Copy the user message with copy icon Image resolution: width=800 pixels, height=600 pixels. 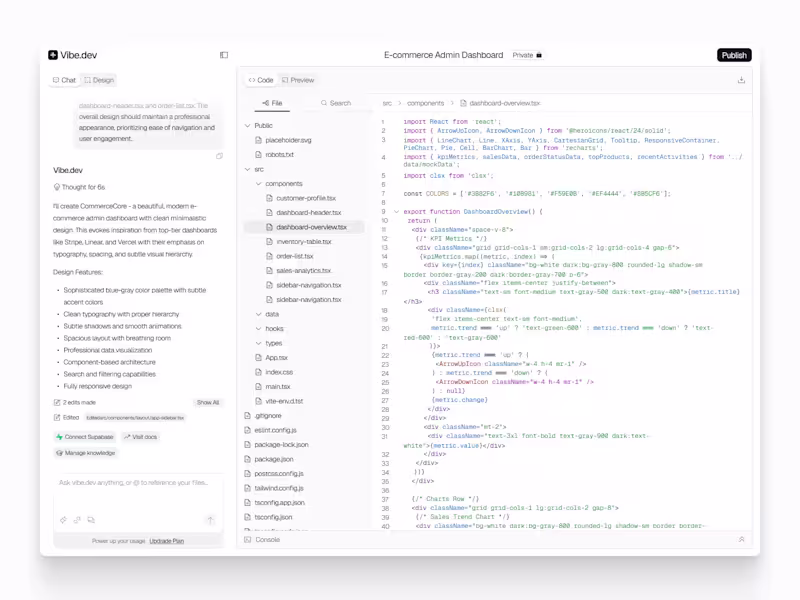pyautogui.click(x=219, y=156)
